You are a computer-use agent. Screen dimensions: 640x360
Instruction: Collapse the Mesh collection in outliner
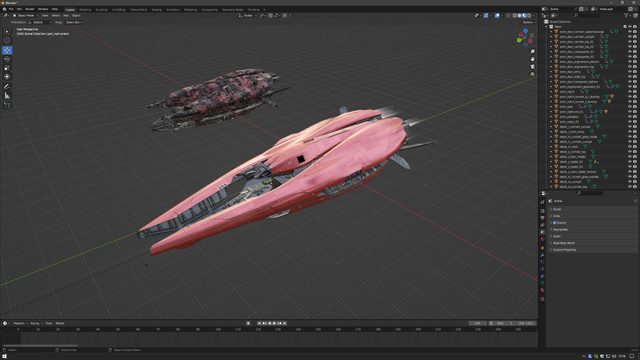[x=547, y=27]
